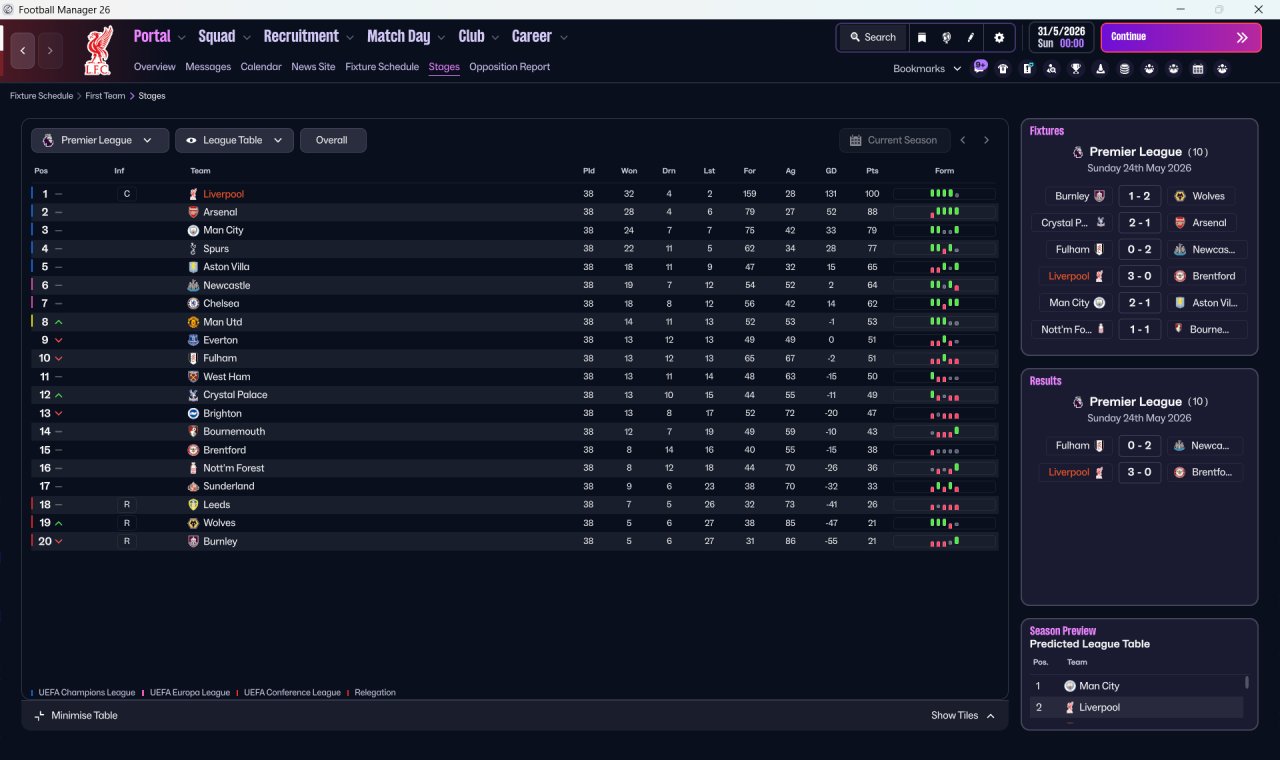Open the bookmark icon beside Search

point(922,38)
